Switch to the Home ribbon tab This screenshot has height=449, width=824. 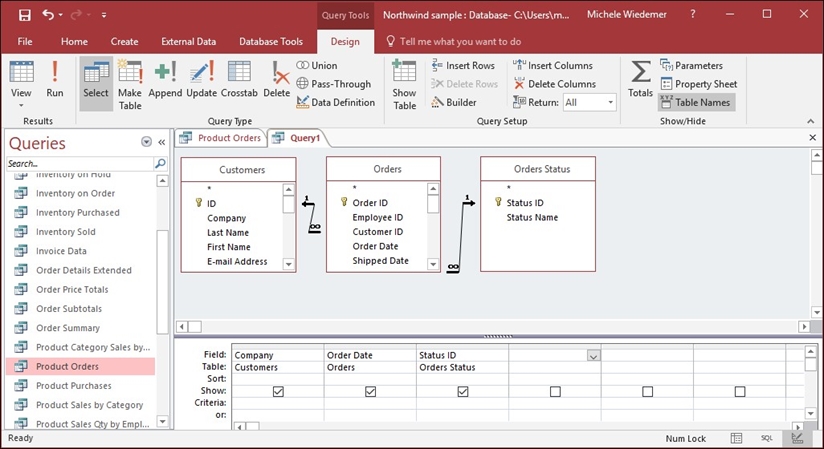click(x=74, y=42)
